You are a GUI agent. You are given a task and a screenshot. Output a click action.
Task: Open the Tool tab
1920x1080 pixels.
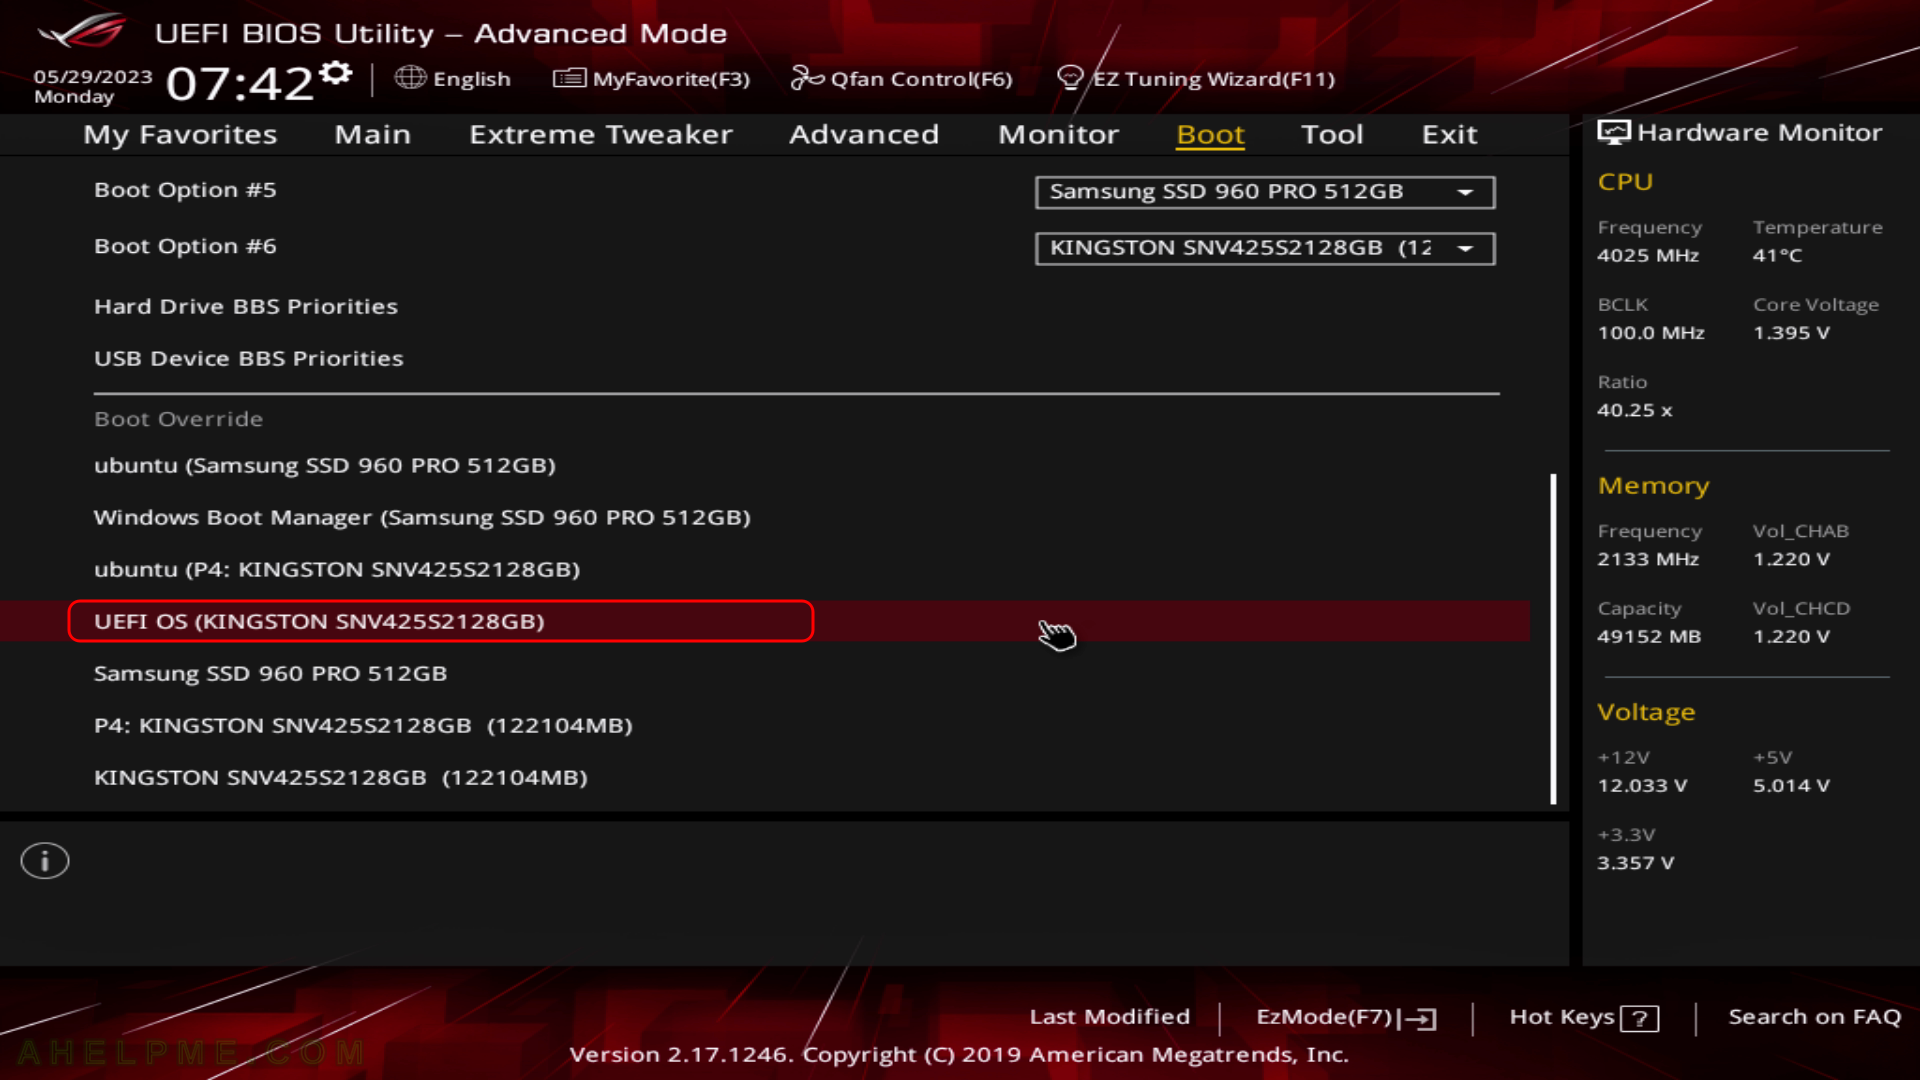click(x=1332, y=134)
